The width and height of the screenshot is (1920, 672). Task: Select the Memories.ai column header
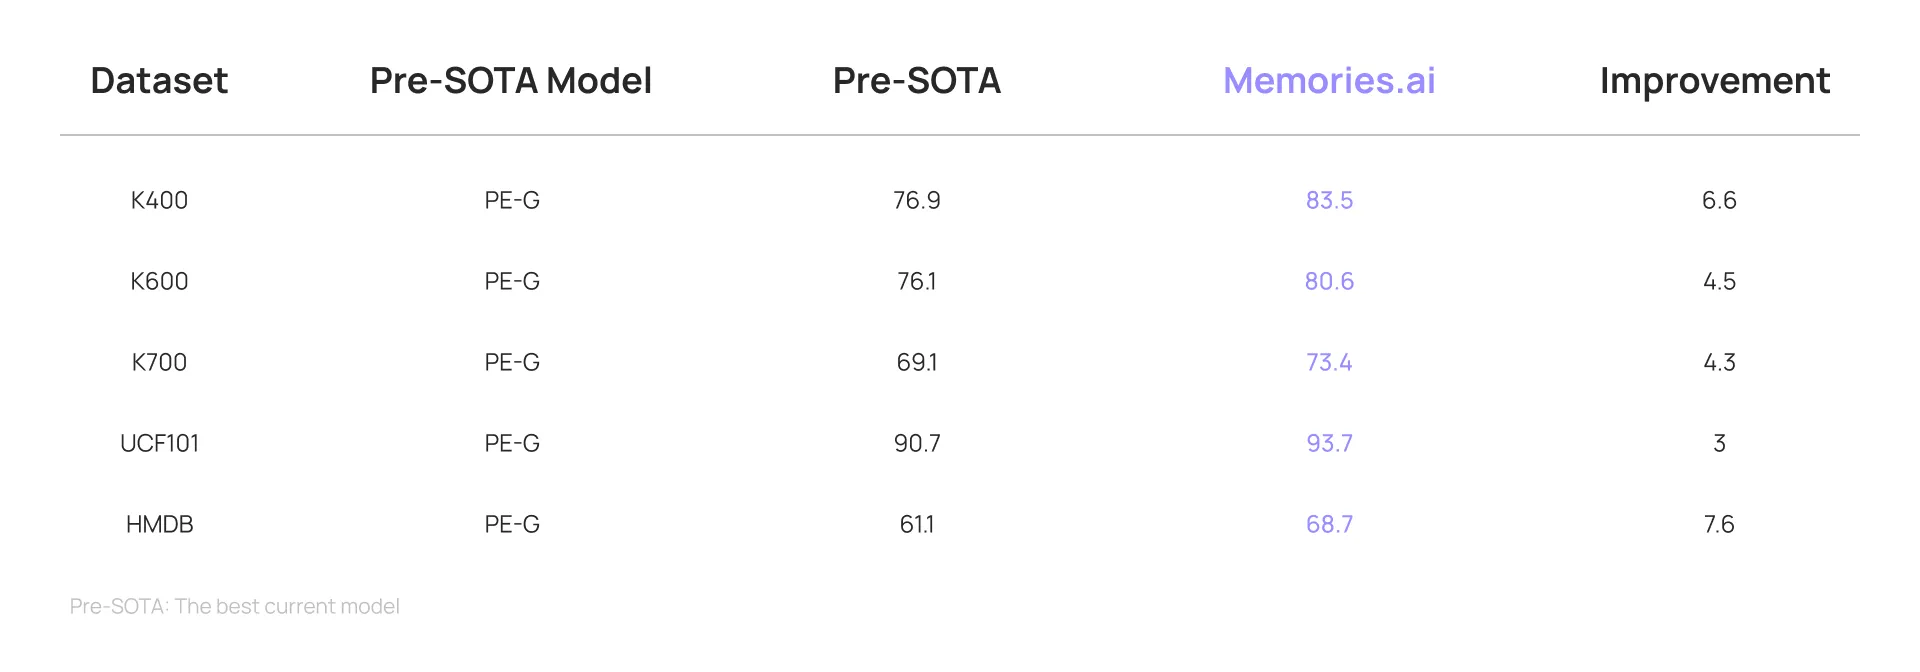coord(1328,81)
